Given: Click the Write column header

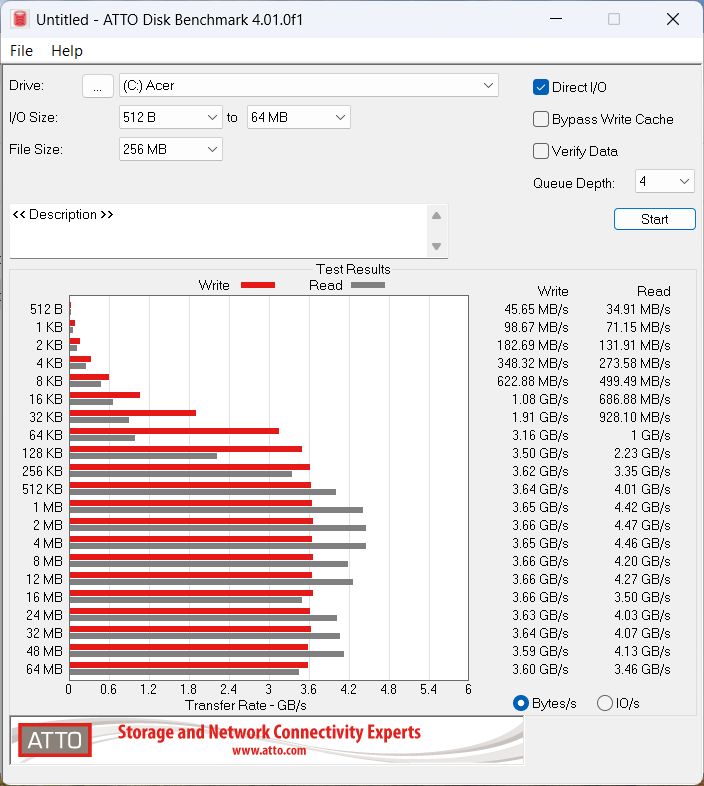Looking at the screenshot, I should coord(553,291).
